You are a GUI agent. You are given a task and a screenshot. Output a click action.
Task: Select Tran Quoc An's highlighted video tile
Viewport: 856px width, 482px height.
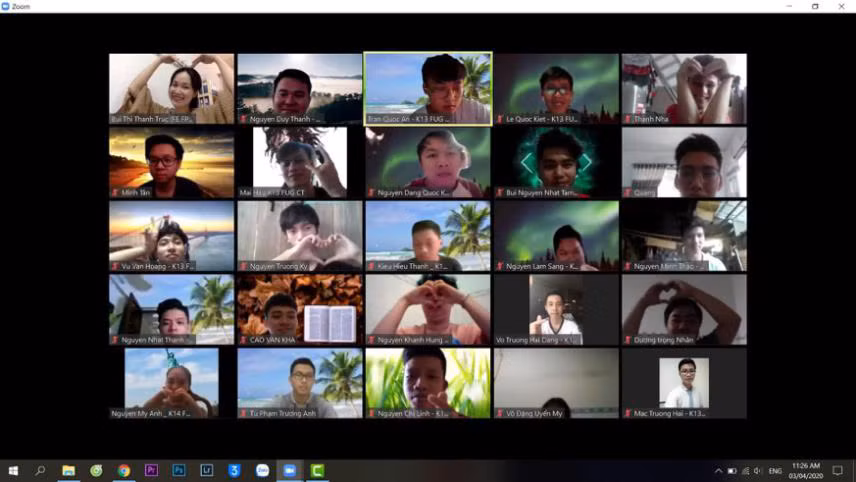coord(428,88)
